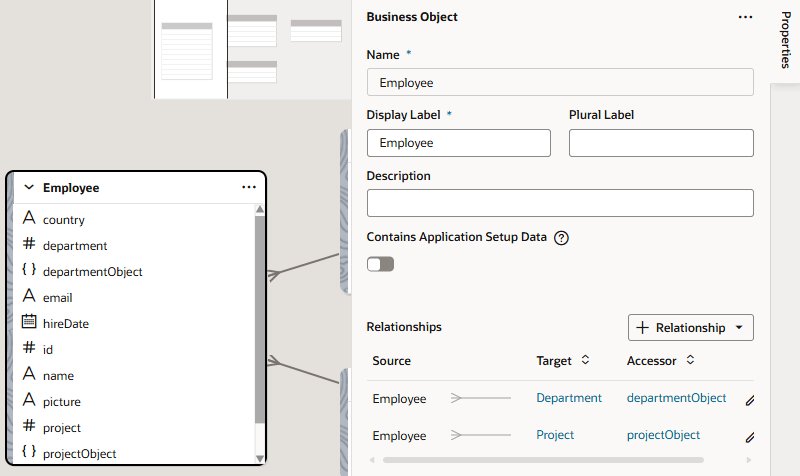This screenshot has width=800, height=476.
Task: Select the departmentObject field row
Action: [x=134, y=271]
